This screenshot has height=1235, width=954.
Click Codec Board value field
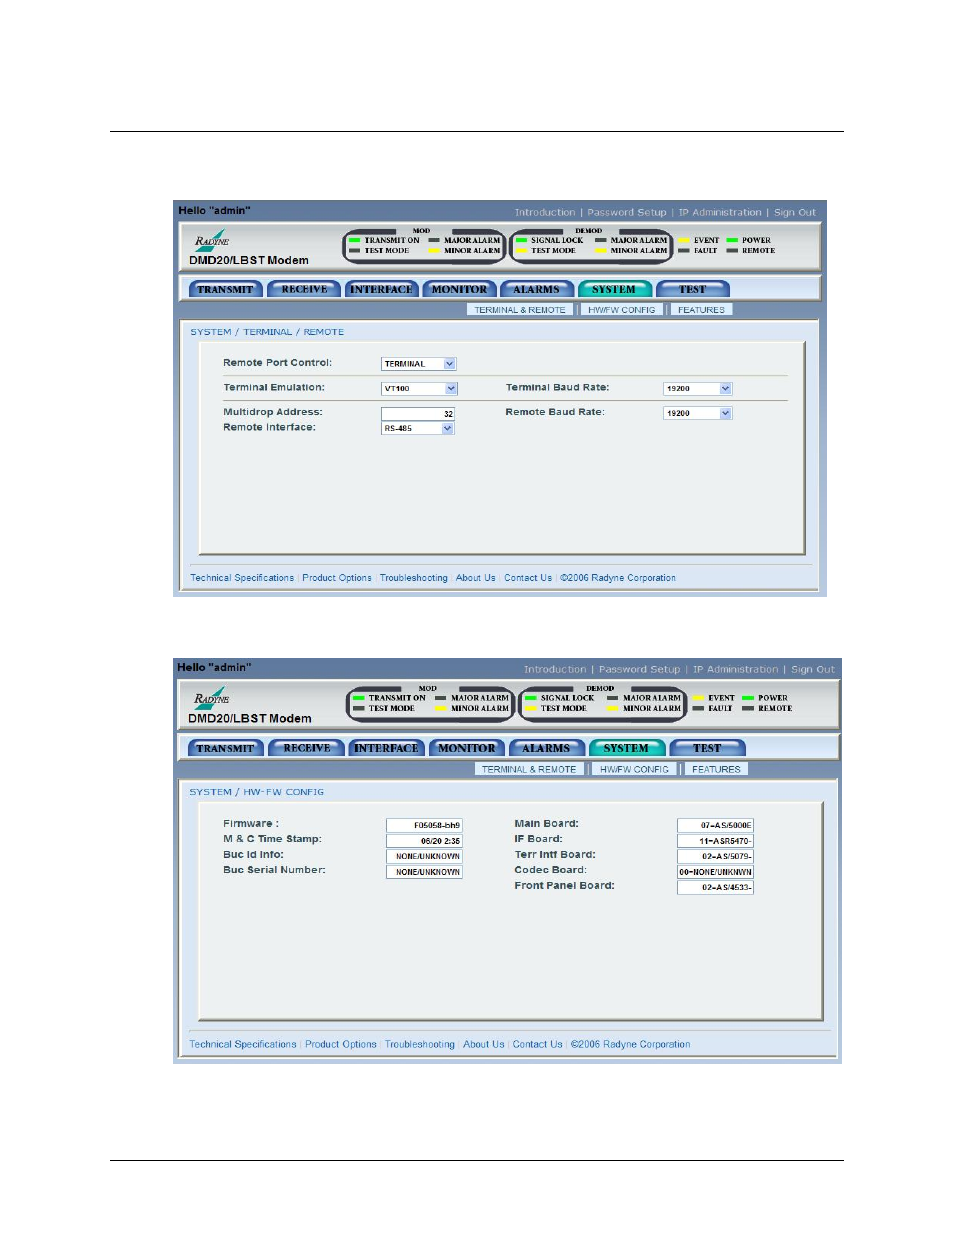[x=715, y=872]
